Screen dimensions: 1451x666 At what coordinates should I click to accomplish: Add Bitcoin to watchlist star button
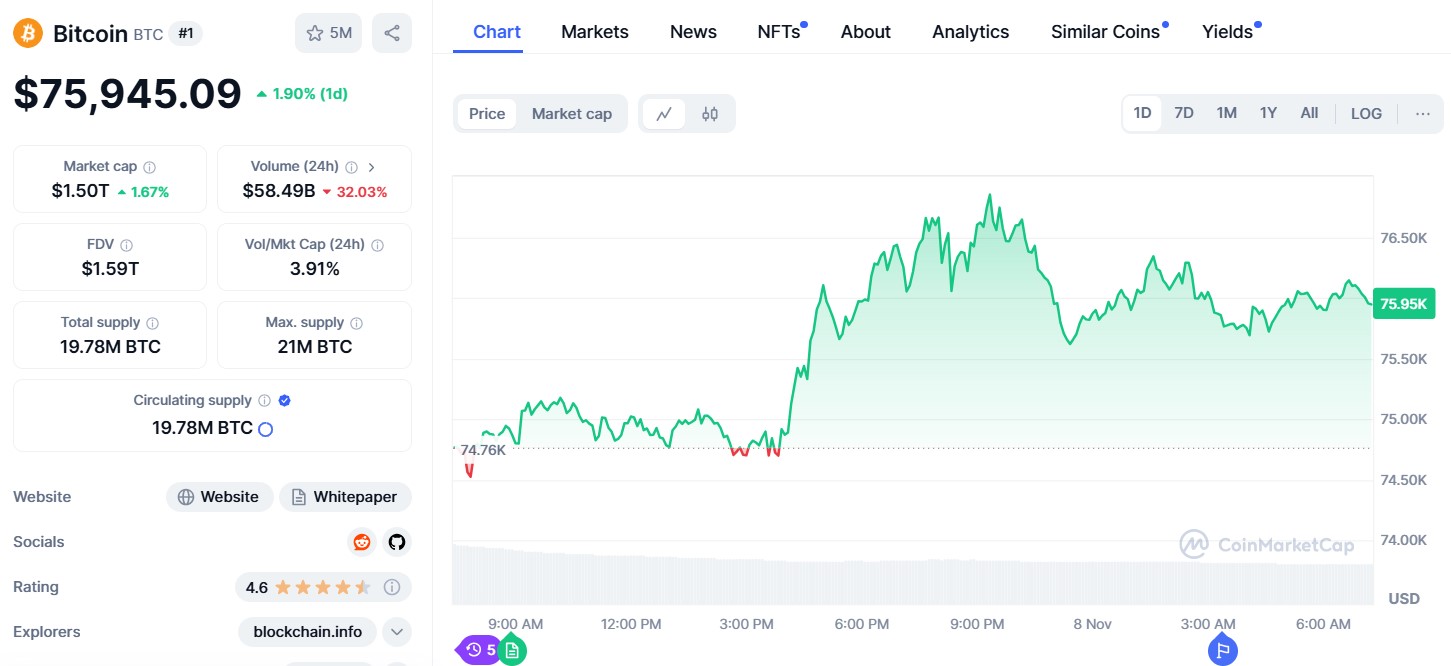coord(328,33)
